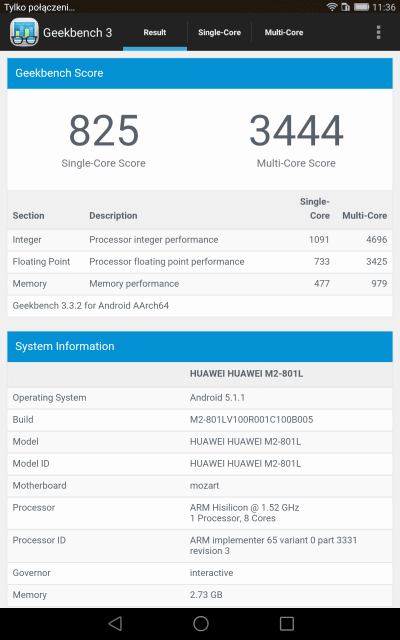
Task: Tap the Geekbench Score header
Action: pyautogui.click(x=200, y=73)
